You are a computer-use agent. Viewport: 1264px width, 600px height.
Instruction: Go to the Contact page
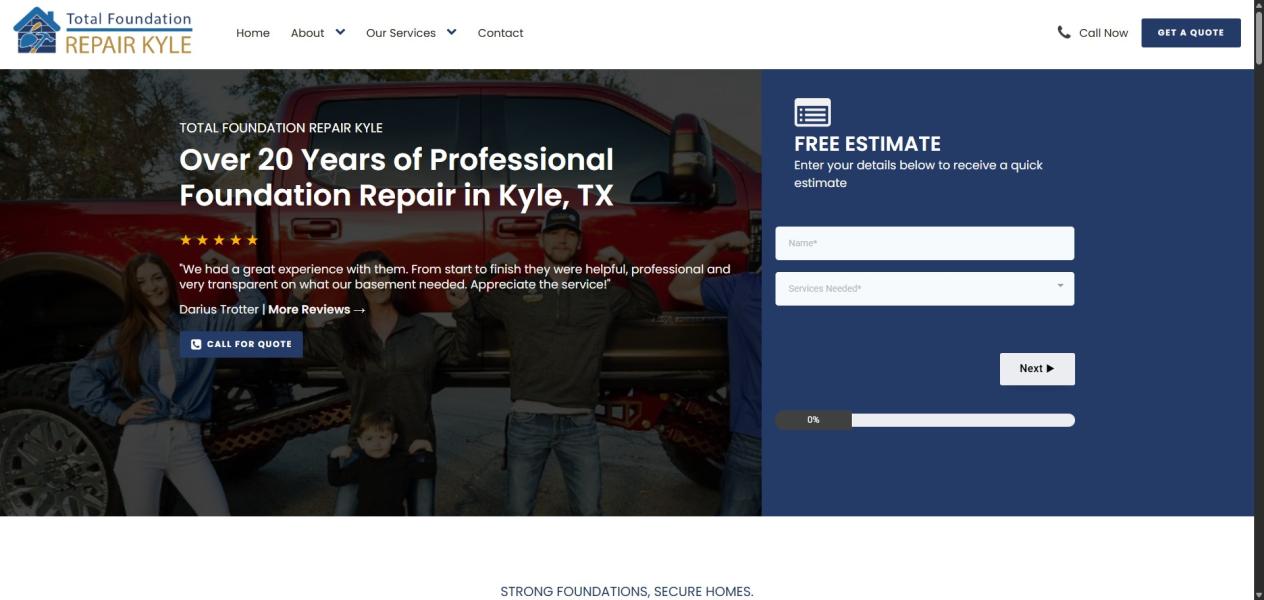(500, 33)
